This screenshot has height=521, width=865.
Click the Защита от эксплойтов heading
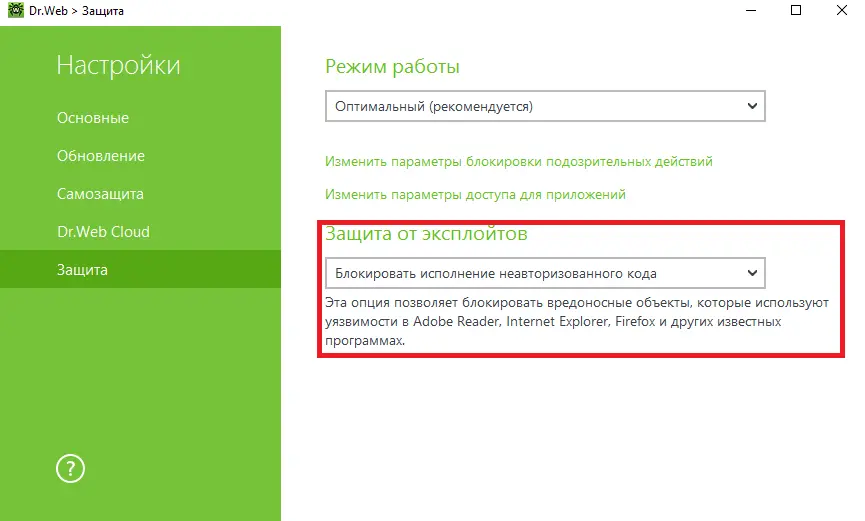coord(426,234)
